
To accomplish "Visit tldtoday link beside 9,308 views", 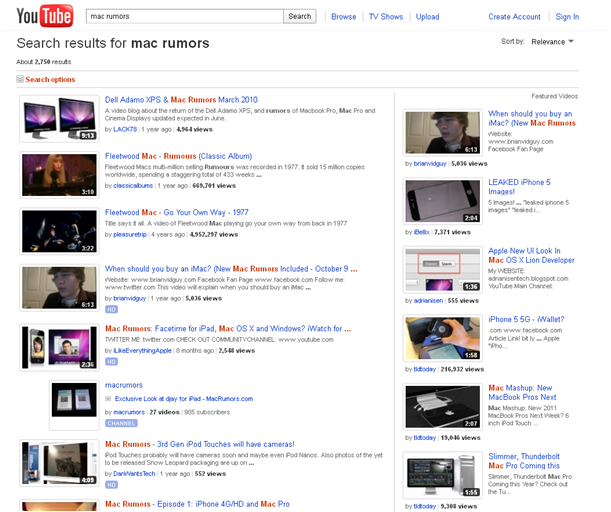I will point(425,507).
